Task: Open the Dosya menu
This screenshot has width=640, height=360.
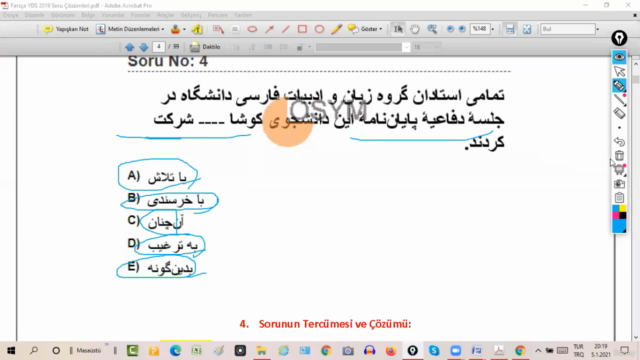Action: [11, 15]
